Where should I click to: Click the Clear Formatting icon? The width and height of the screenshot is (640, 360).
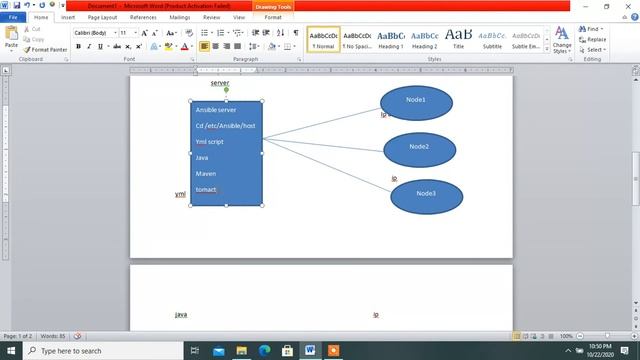tap(189, 33)
